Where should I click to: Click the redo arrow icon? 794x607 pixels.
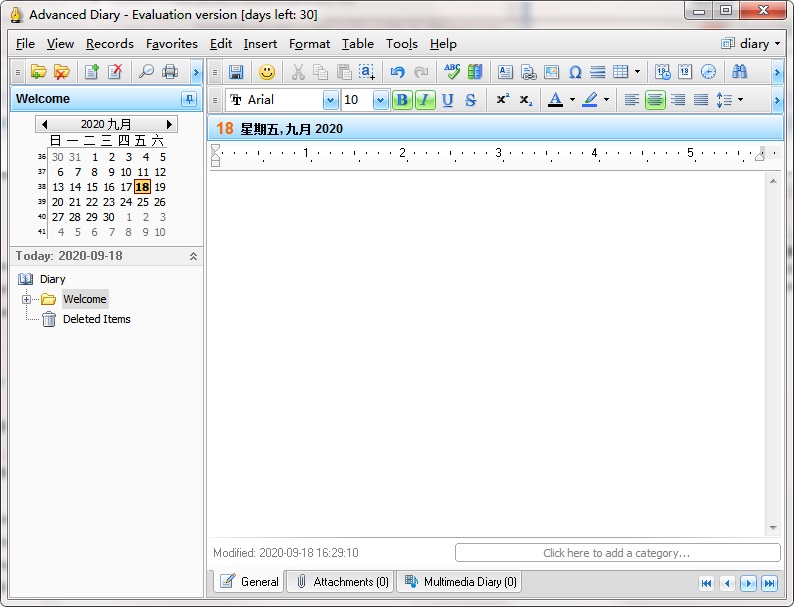pos(421,72)
